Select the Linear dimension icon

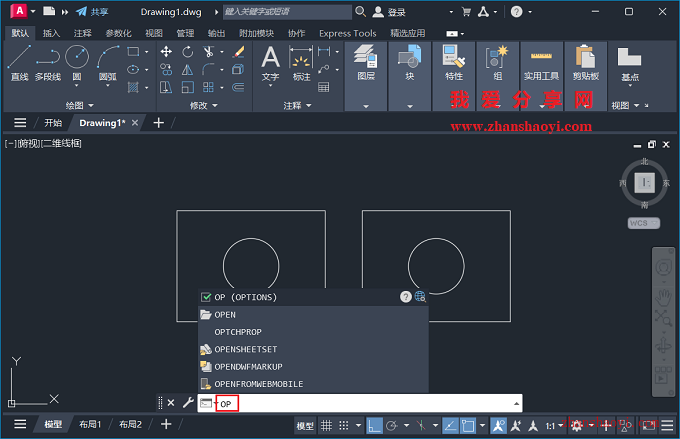[x=324, y=52]
